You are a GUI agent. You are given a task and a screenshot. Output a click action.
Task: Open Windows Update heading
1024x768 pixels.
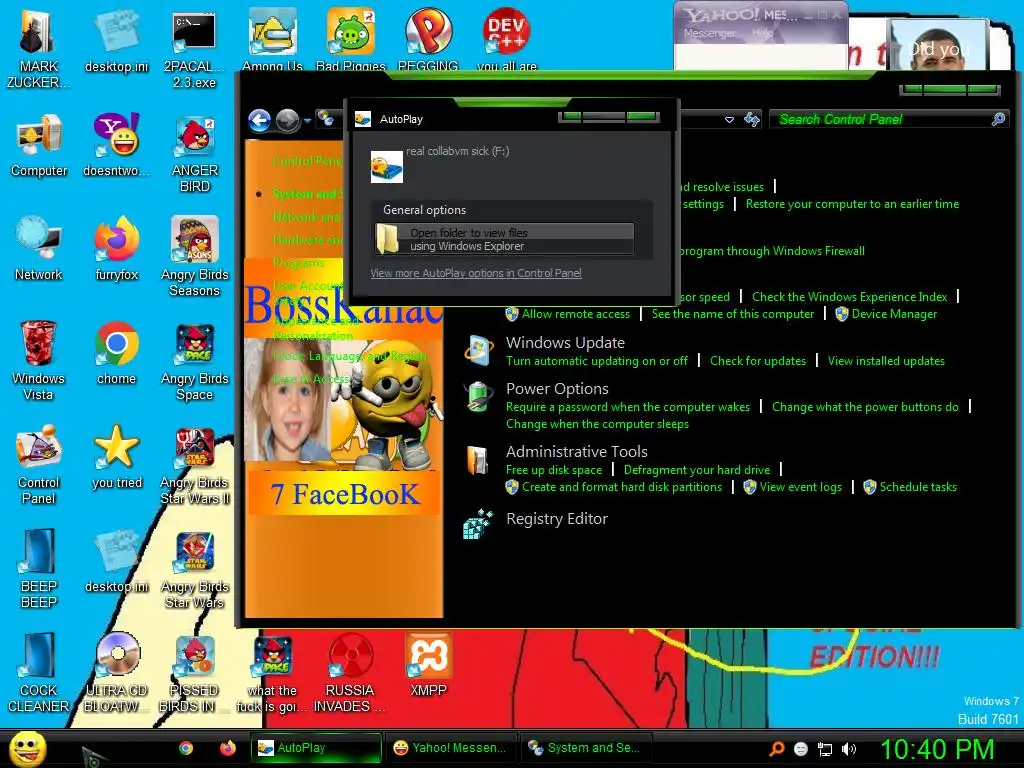pyautogui.click(x=566, y=343)
